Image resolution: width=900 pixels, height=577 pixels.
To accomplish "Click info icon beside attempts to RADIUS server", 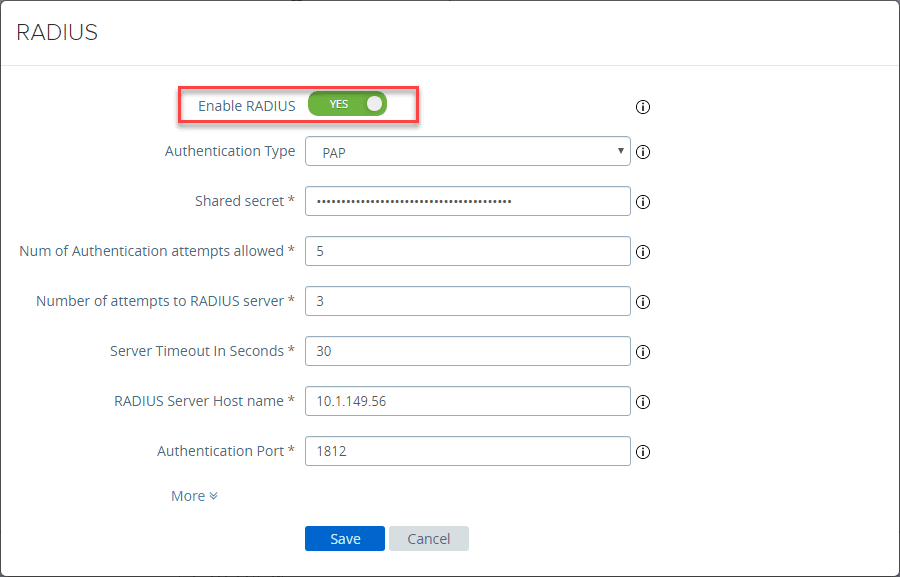I will pyautogui.click(x=643, y=301).
